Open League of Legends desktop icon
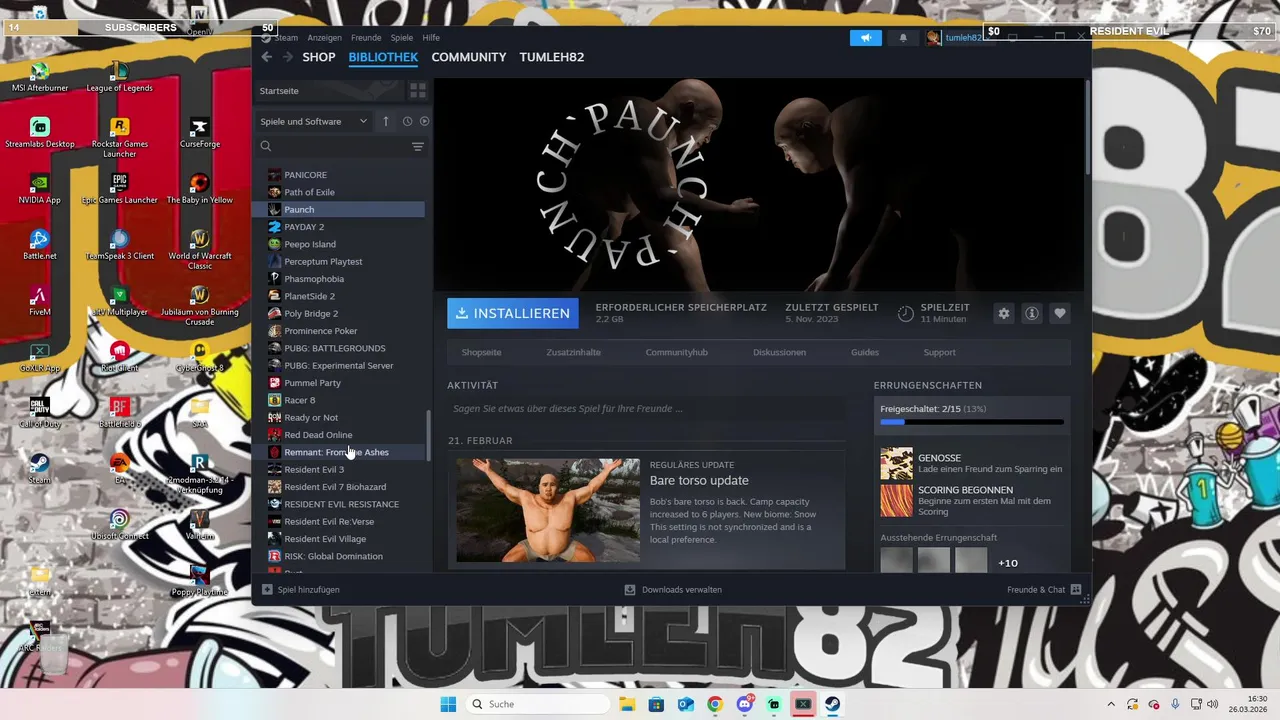Image resolution: width=1280 pixels, height=720 pixels. click(119, 78)
